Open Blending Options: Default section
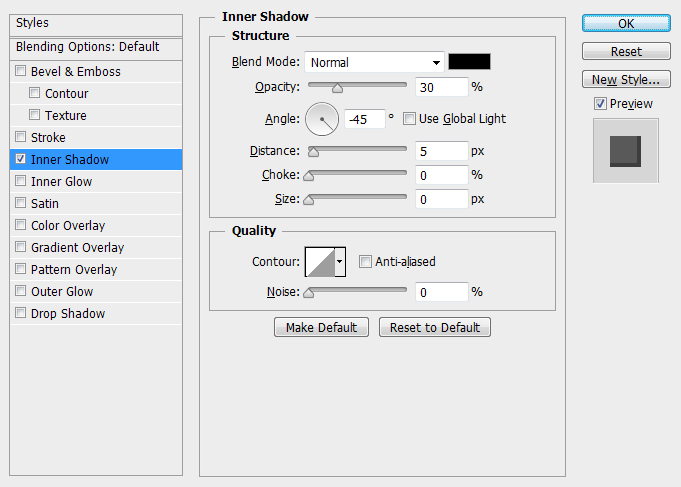This screenshot has height=487, width=681. [88, 47]
